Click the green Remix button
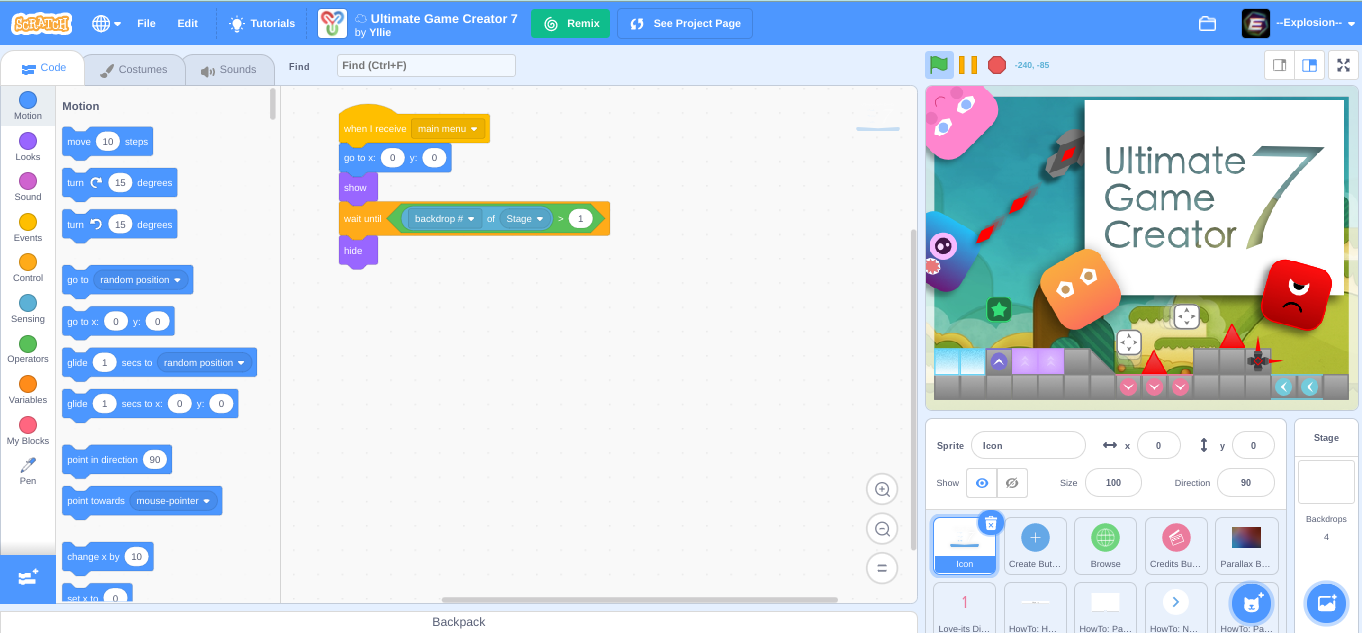This screenshot has height=633, width=1362. [x=570, y=22]
